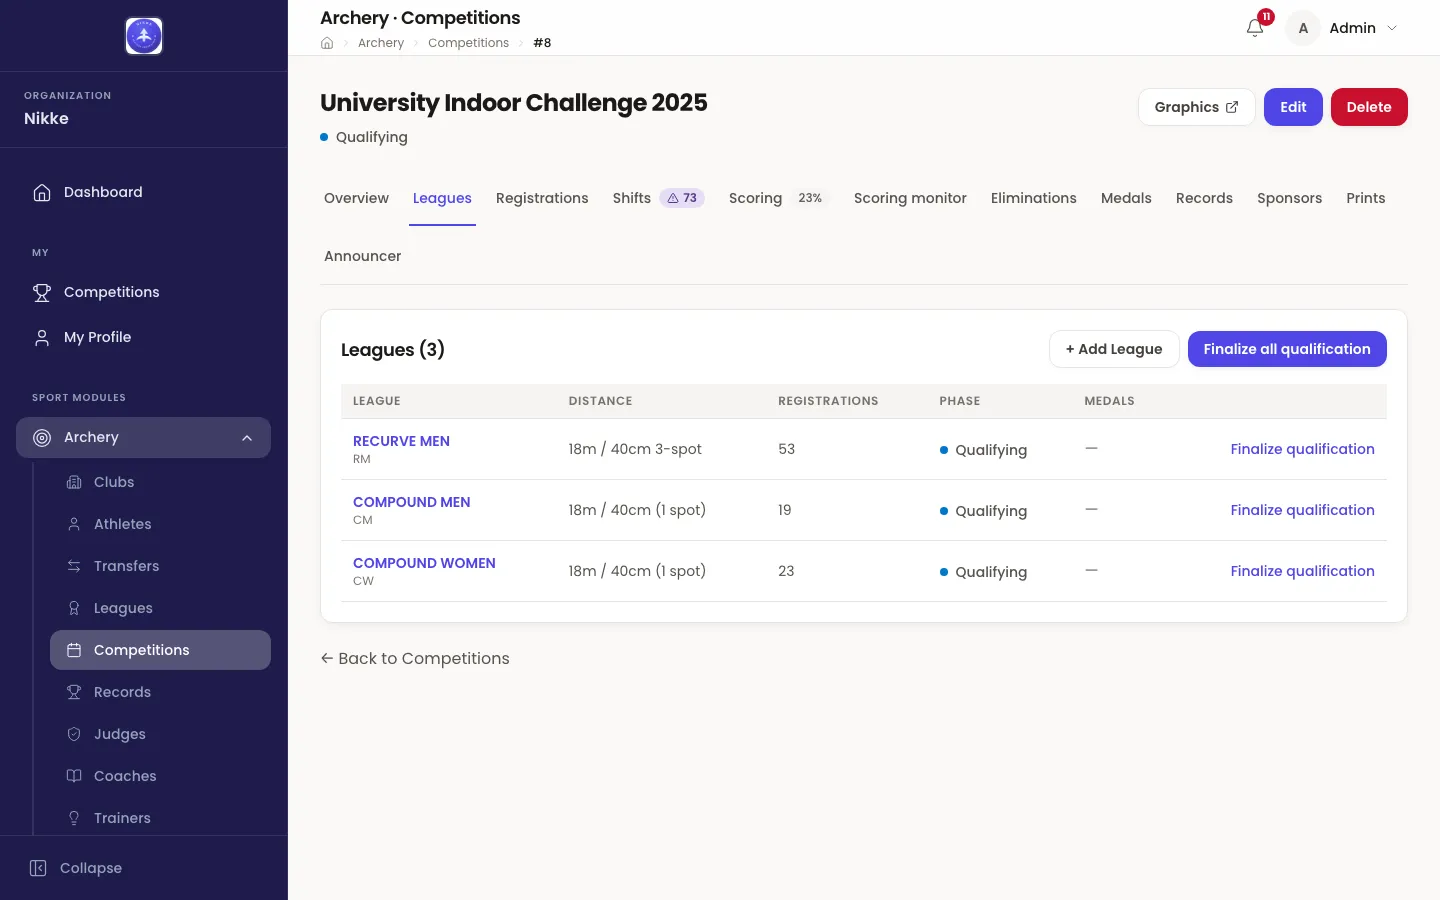This screenshot has height=900, width=1440.
Task: Click the Leagues ribbon icon in sidebar
Action: (x=74, y=608)
